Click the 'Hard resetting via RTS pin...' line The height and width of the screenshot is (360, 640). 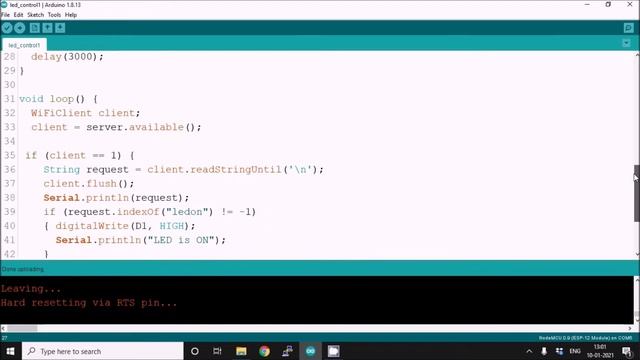(89, 303)
